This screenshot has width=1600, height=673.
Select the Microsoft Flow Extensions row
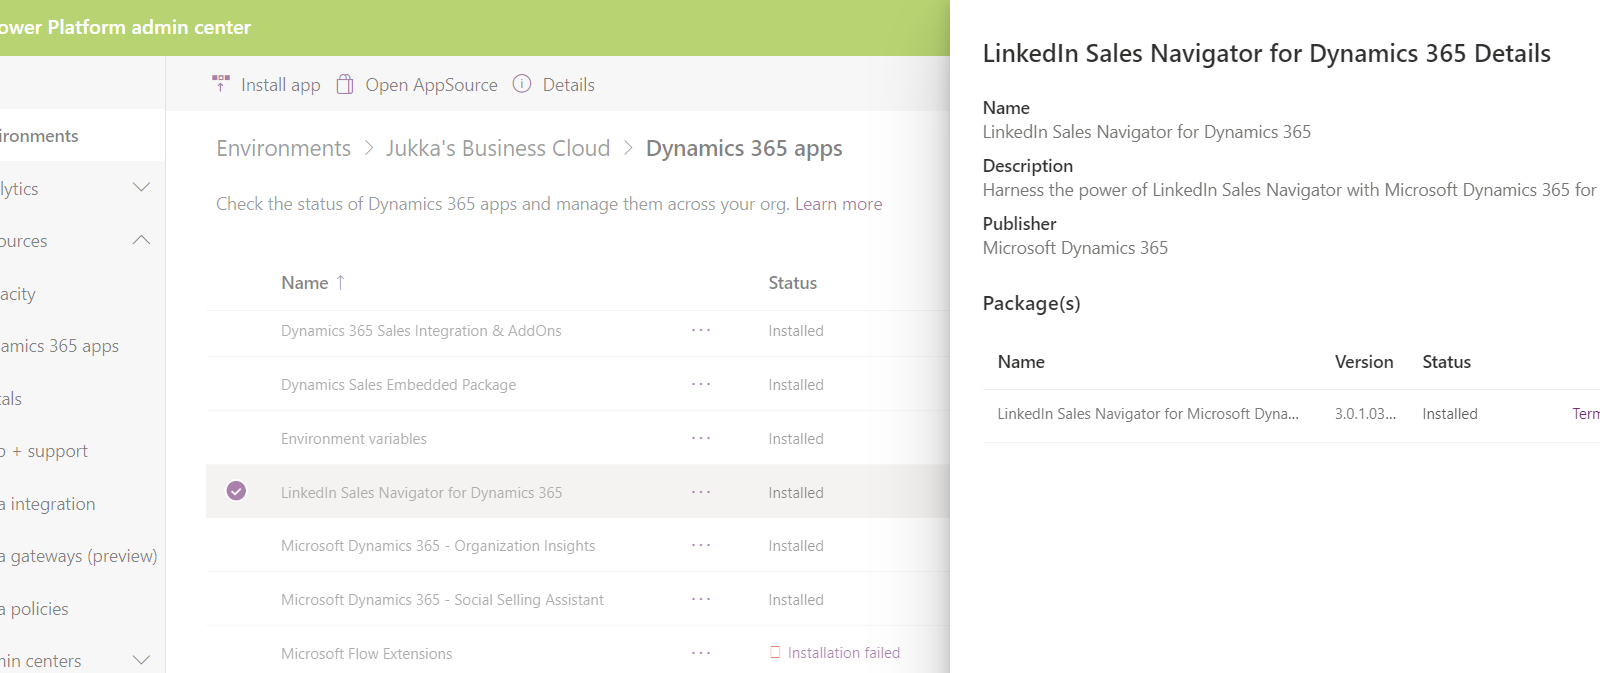578,652
